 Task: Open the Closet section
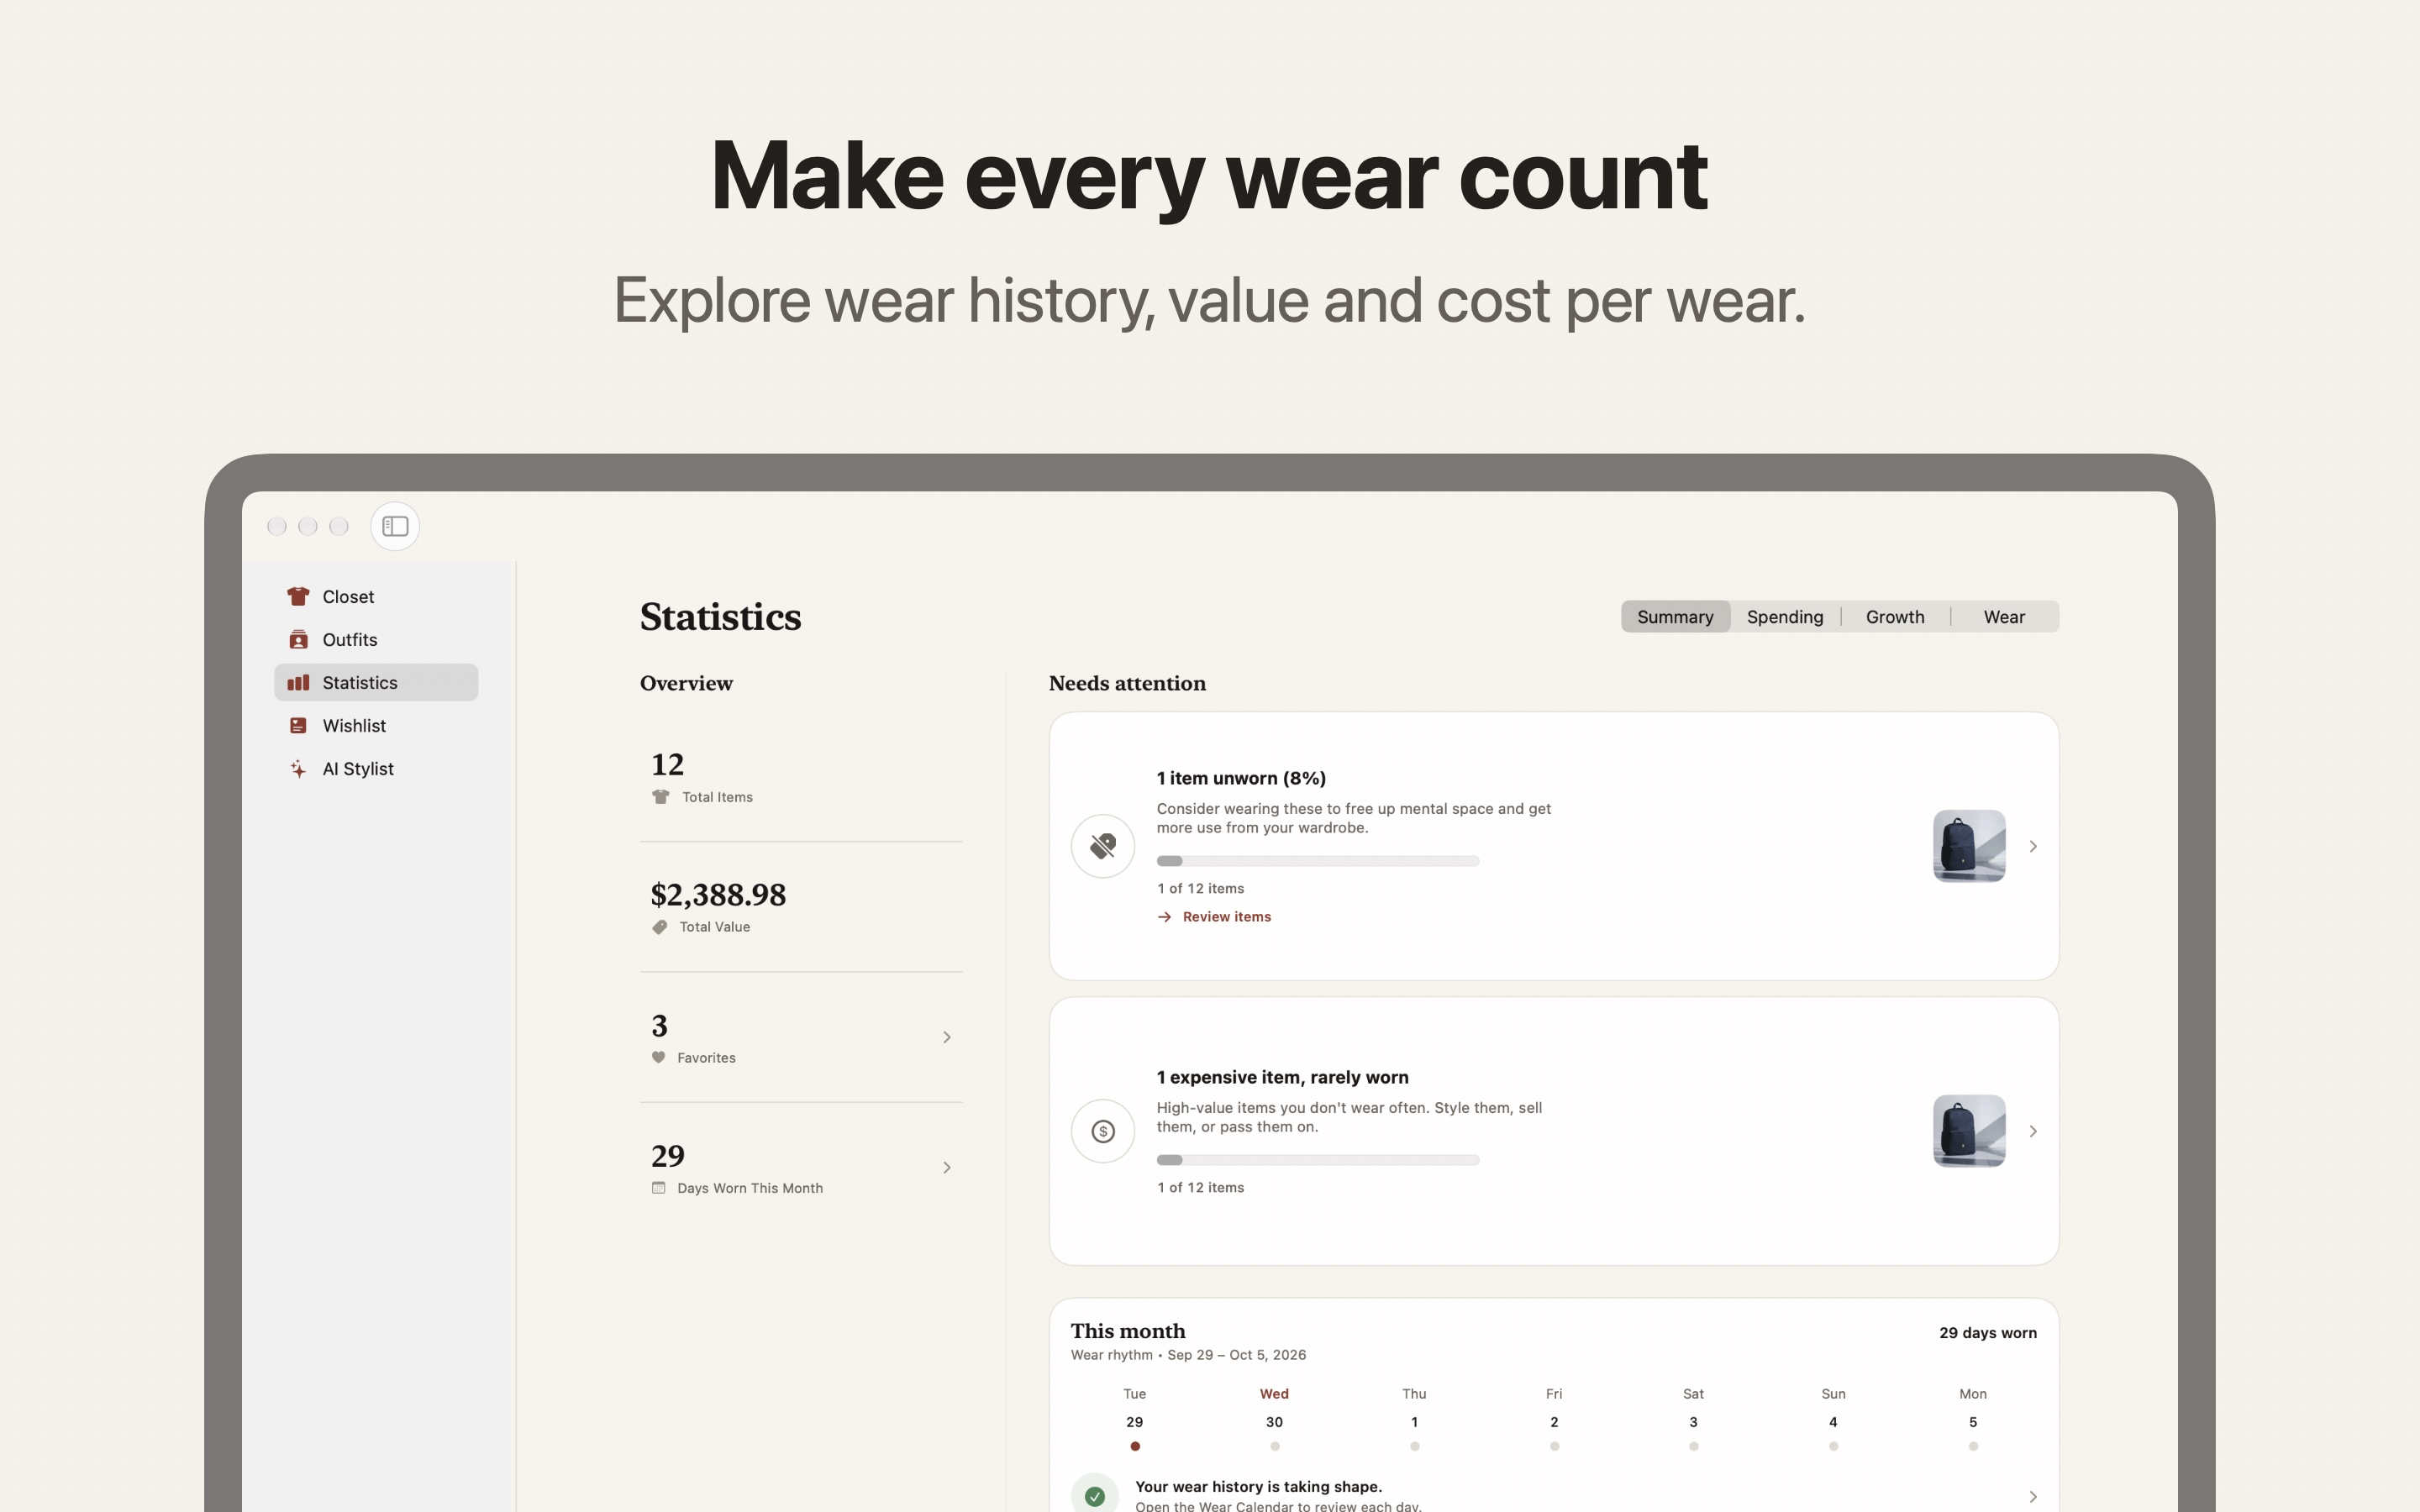tap(376, 596)
